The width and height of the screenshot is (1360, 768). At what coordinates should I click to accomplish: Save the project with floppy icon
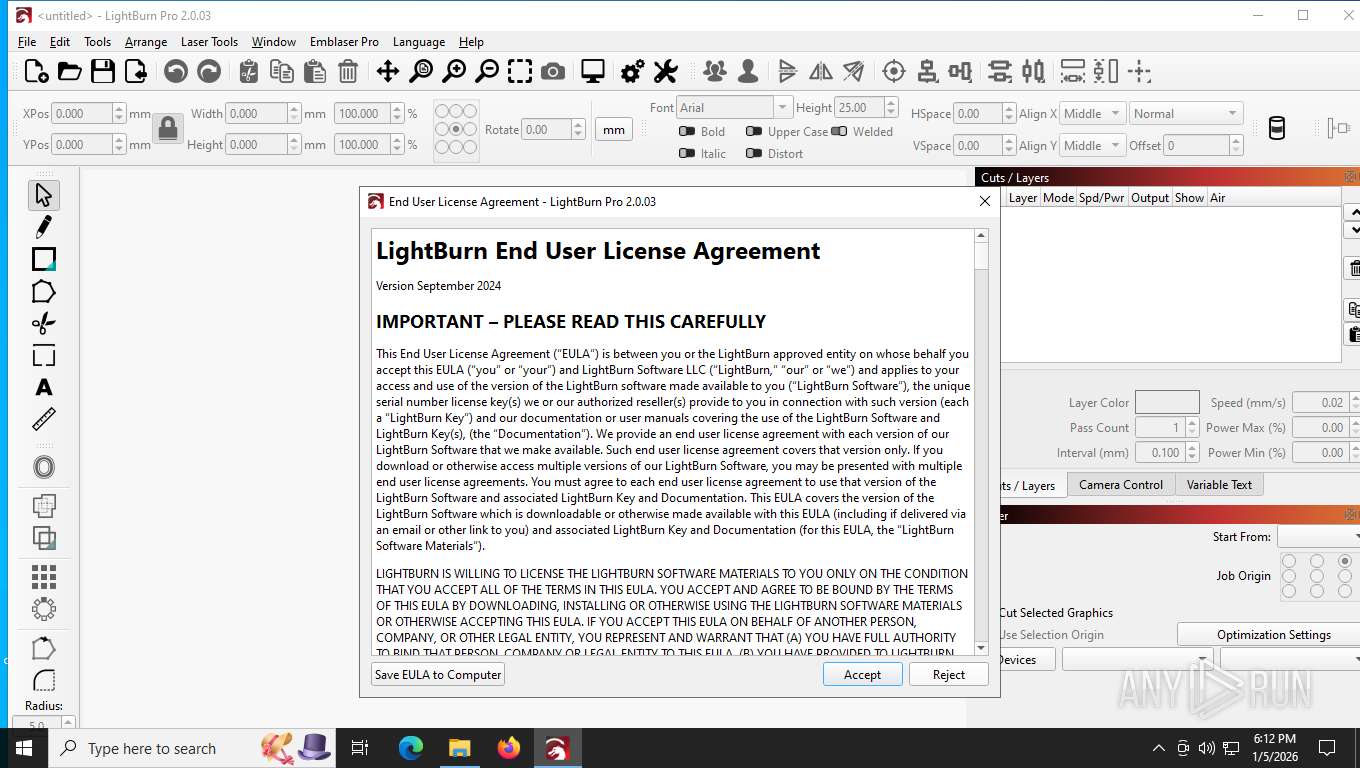[103, 71]
